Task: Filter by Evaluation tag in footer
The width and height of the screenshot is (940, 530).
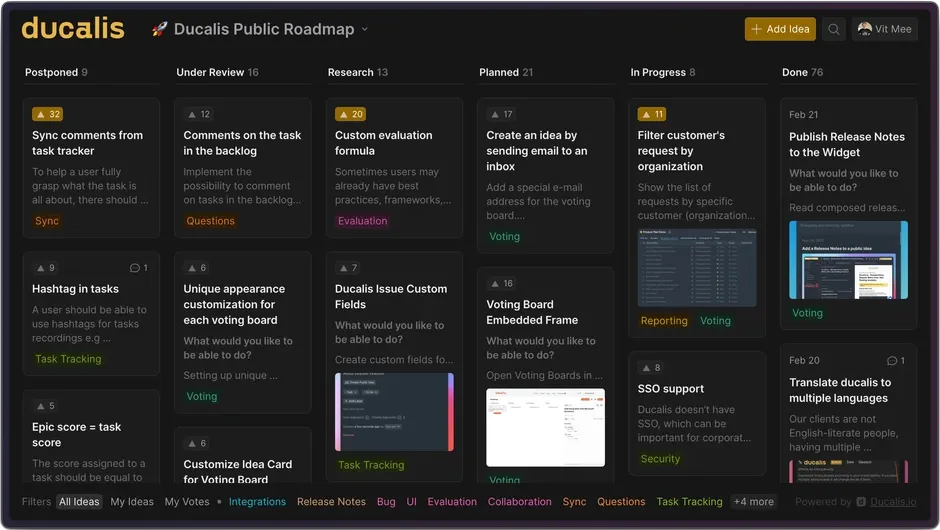Action: pos(452,502)
